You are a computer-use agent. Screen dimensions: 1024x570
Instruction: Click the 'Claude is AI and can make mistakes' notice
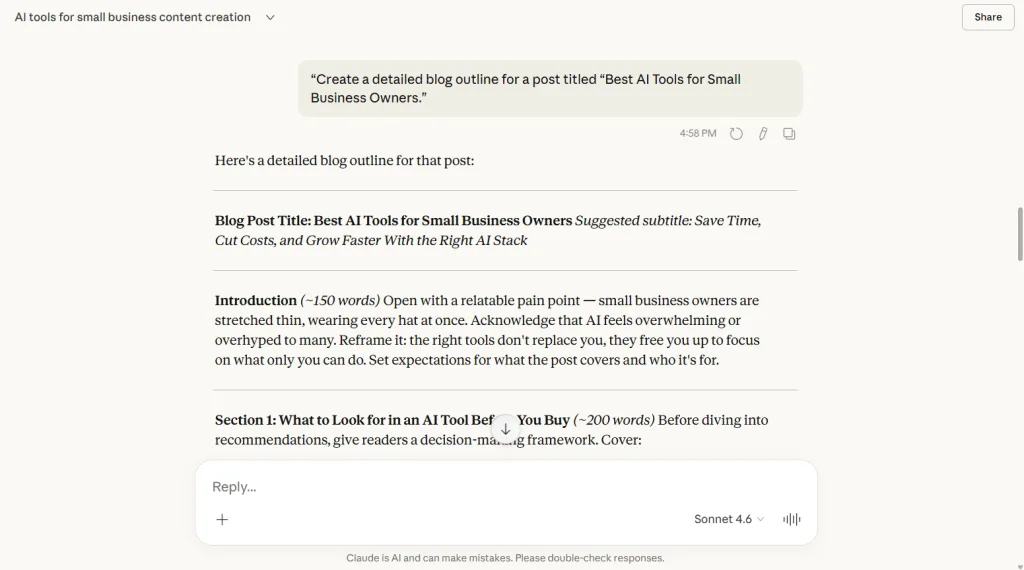[x=505, y=558]
